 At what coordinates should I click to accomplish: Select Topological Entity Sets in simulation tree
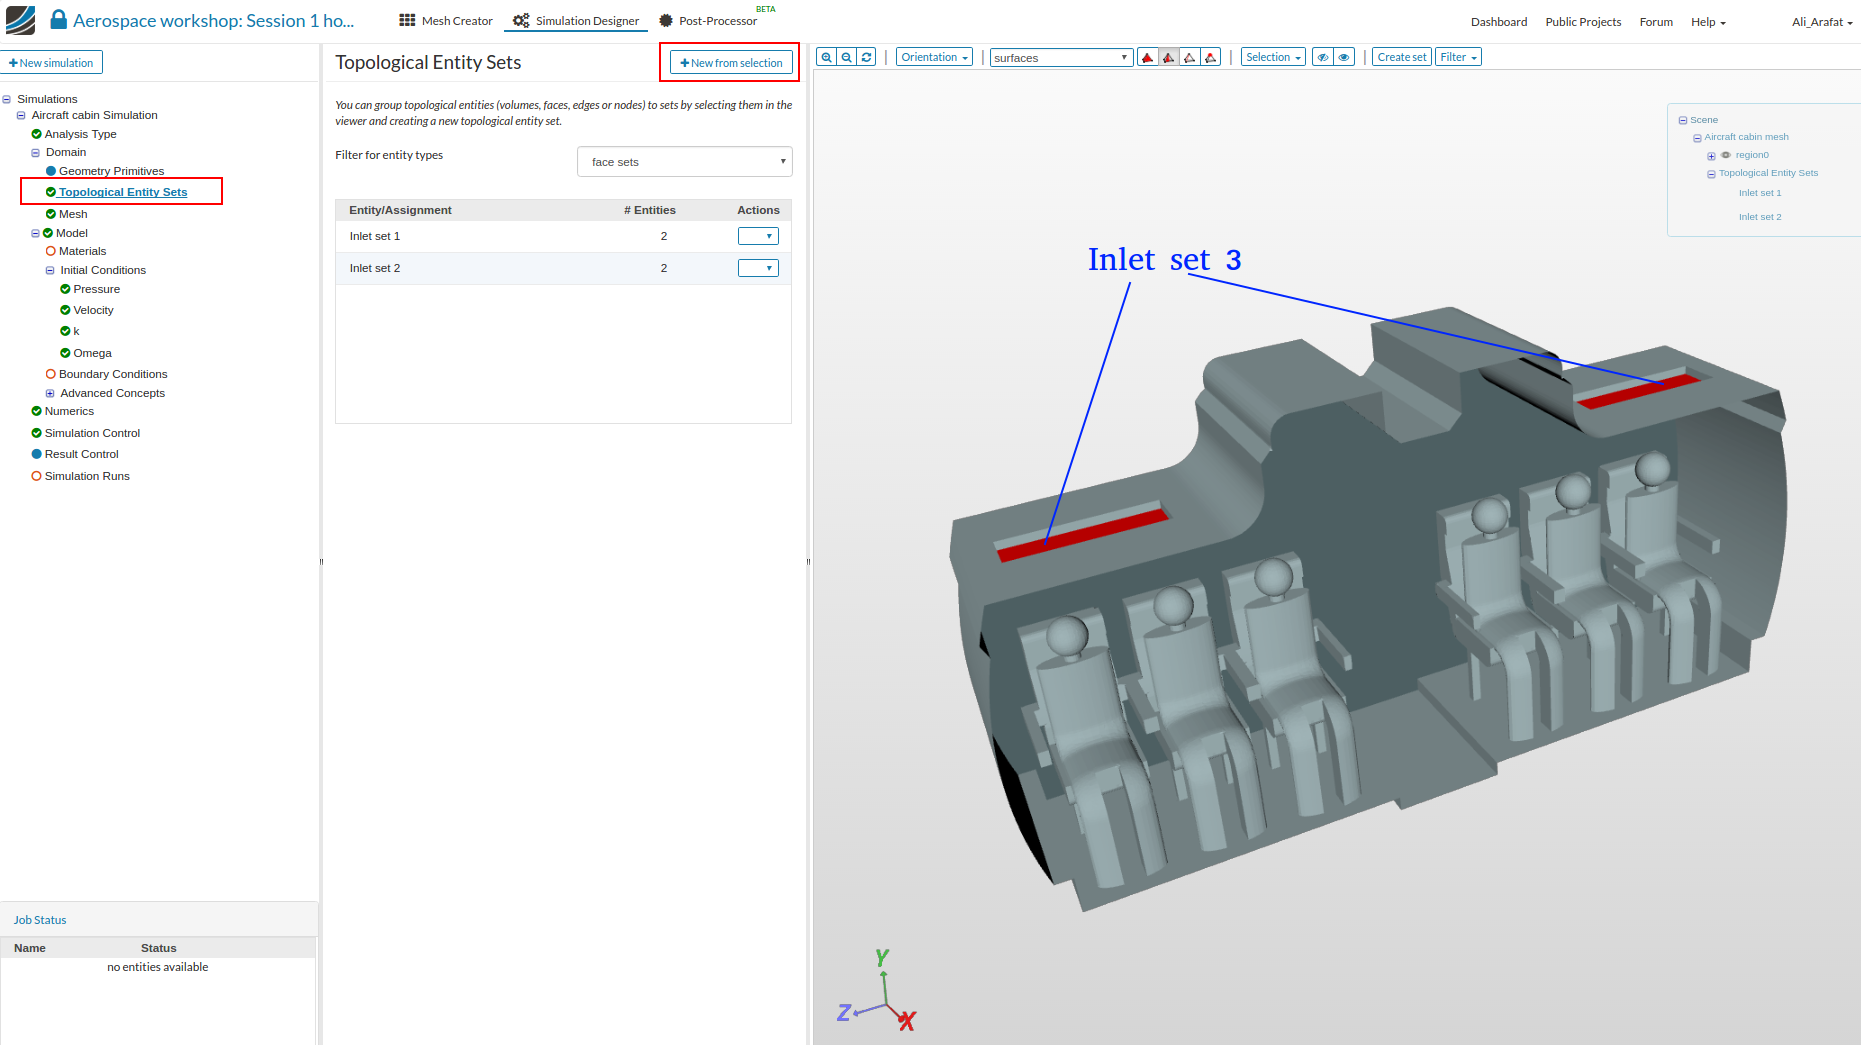123,192
